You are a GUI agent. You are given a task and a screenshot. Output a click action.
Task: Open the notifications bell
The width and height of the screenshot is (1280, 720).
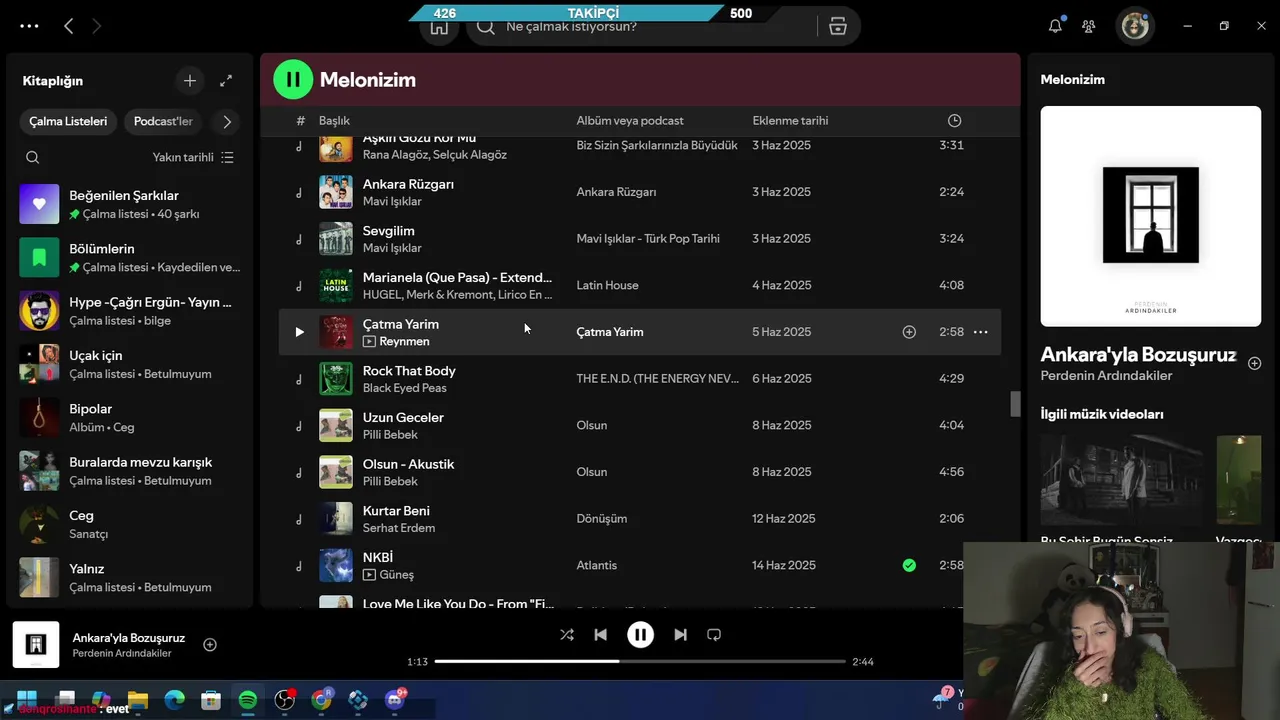(1055, 26)
